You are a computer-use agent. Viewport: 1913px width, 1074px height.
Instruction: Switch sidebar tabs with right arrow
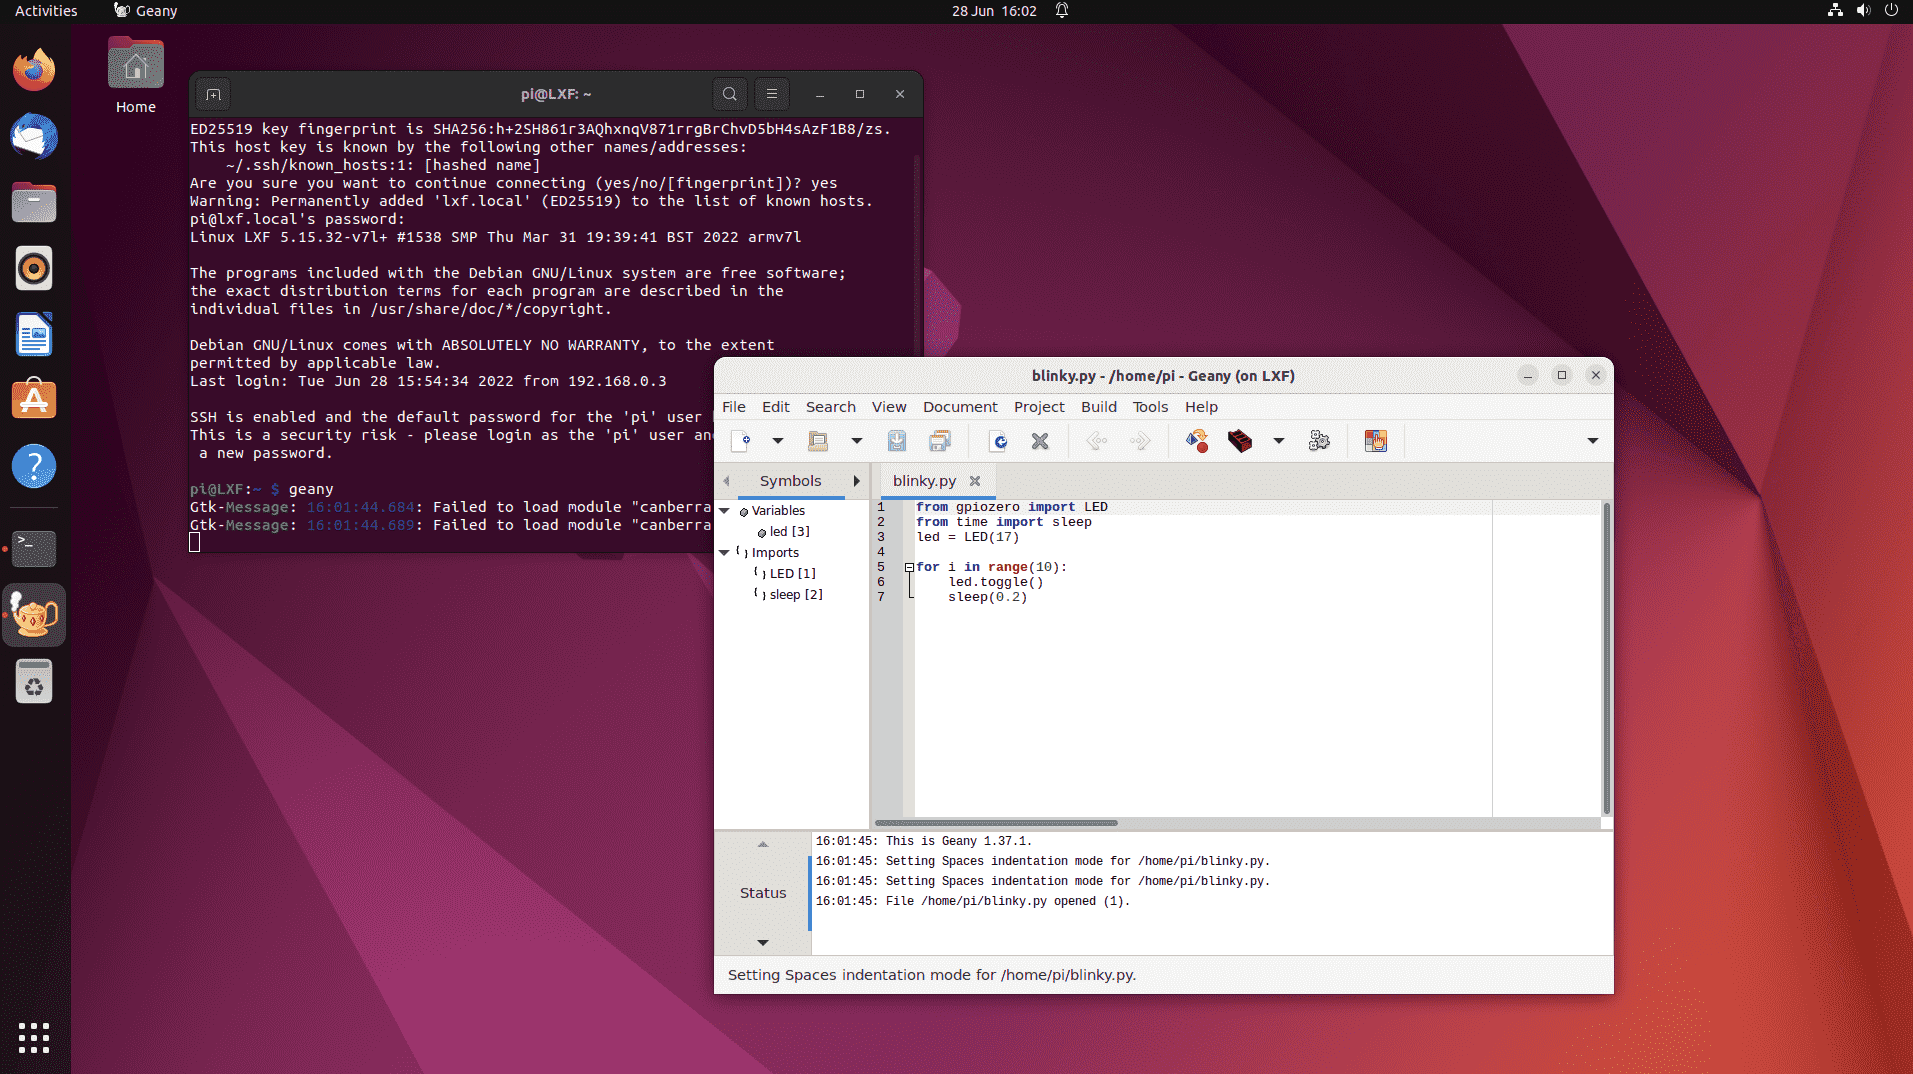click(x=857, y=481)
